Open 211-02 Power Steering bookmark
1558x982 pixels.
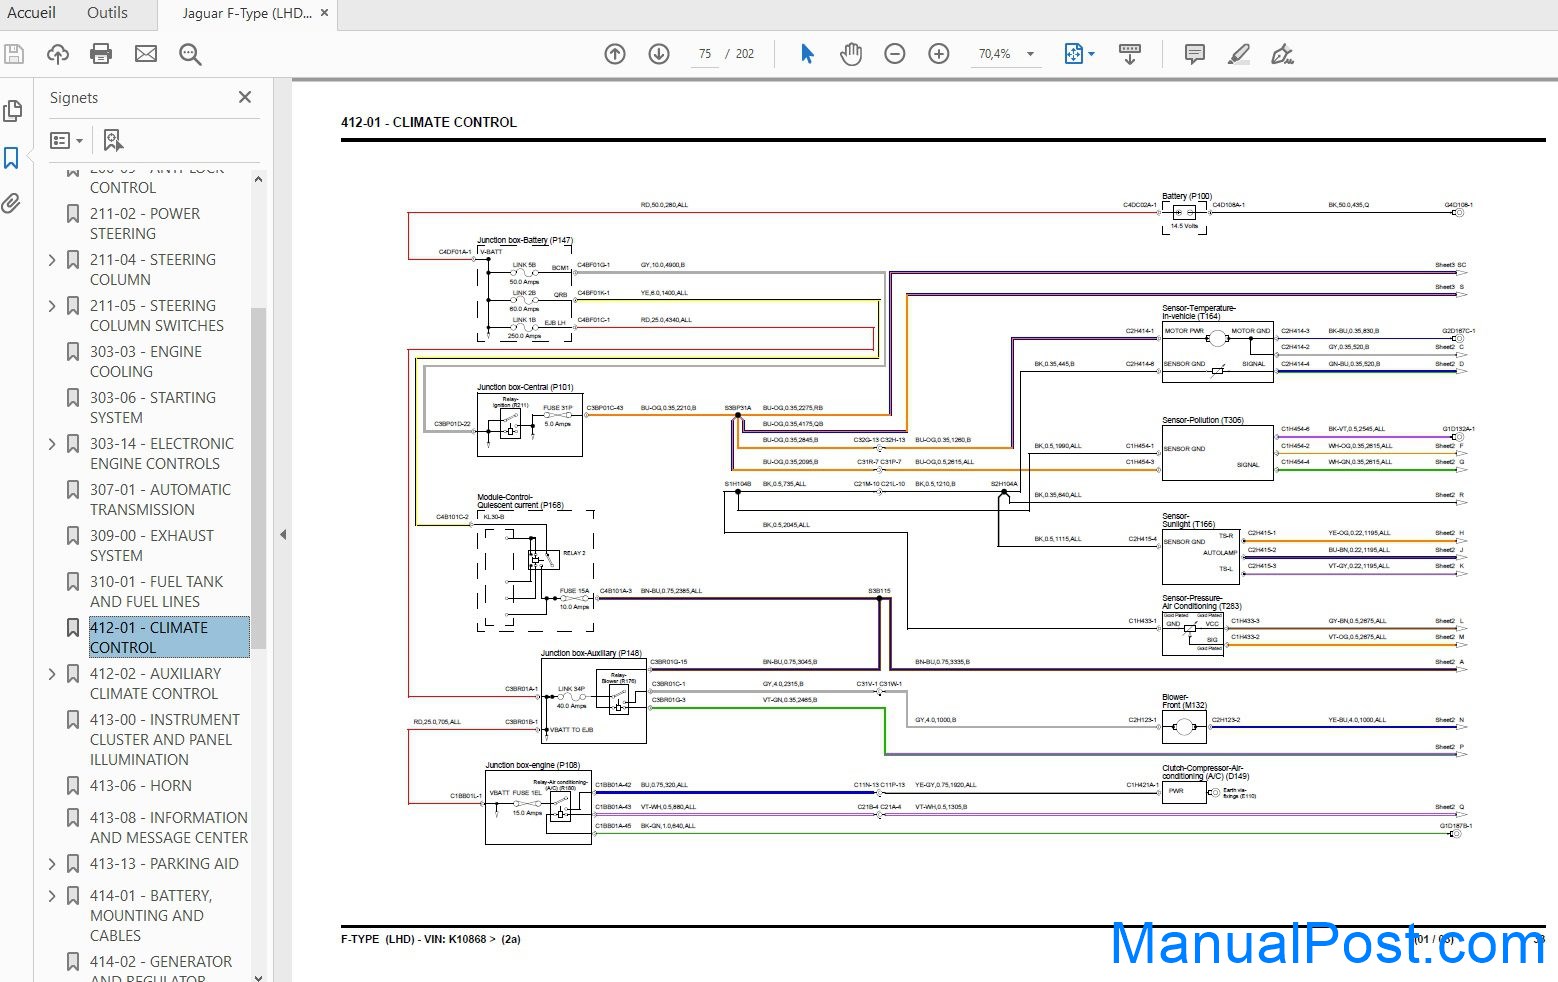[x=145, y=224]
